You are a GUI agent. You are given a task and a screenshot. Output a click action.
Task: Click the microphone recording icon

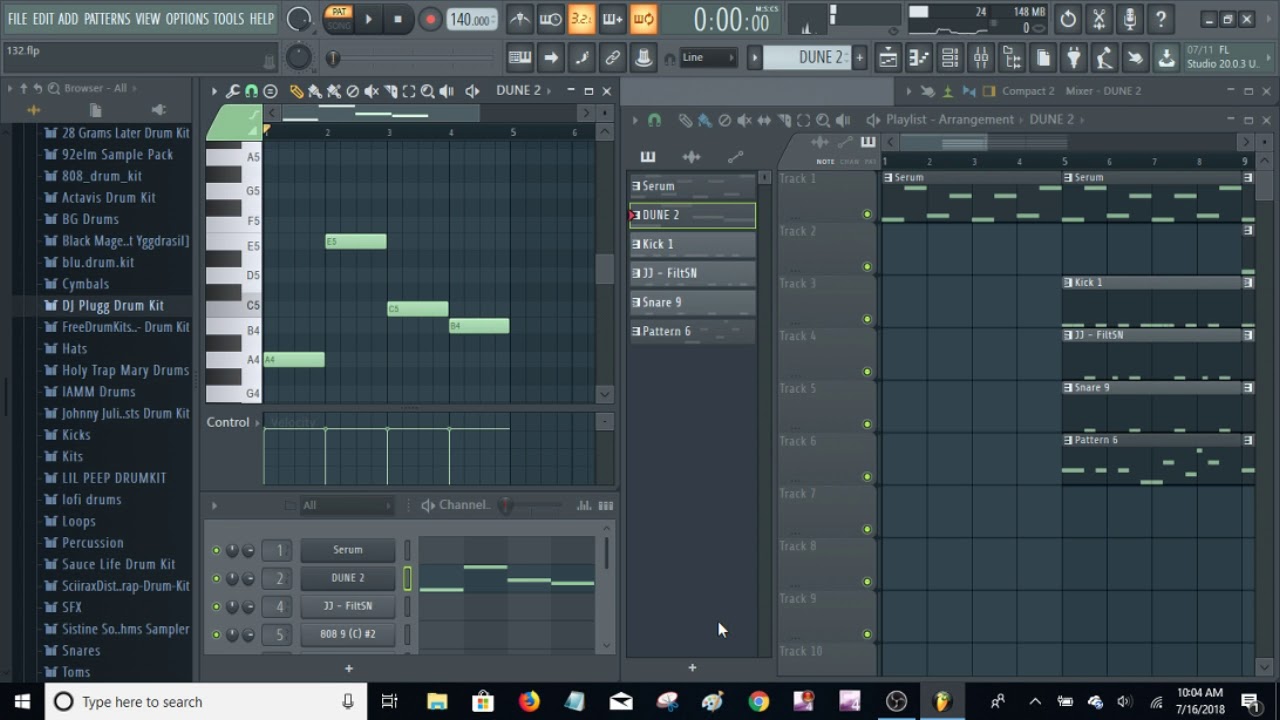tap(1129, 19)
